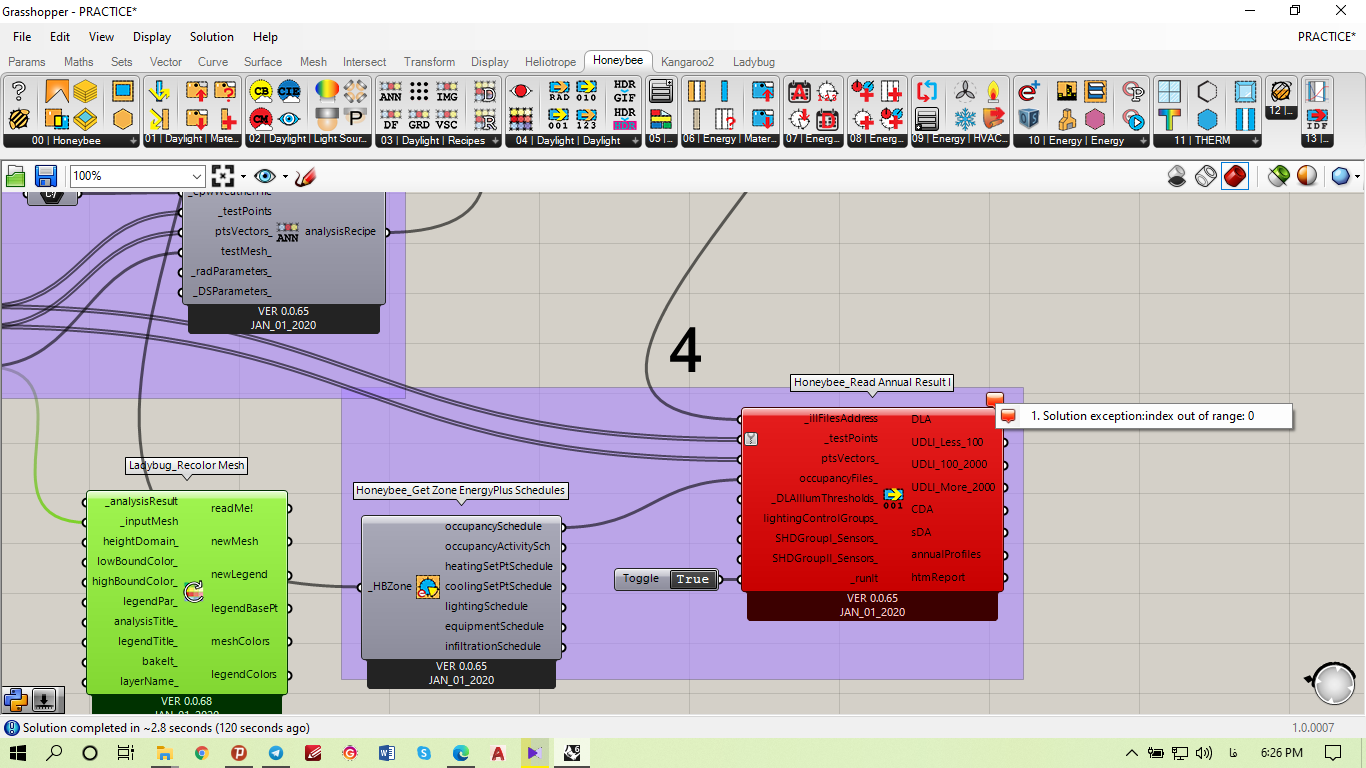The height and width of the screenshot is (768, 1366).
Task: Toggle the Boolean Toggle True value
Action: 692,579
